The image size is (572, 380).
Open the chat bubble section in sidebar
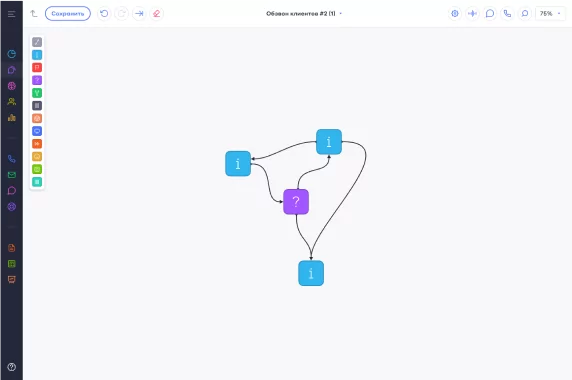coord(12,190)
